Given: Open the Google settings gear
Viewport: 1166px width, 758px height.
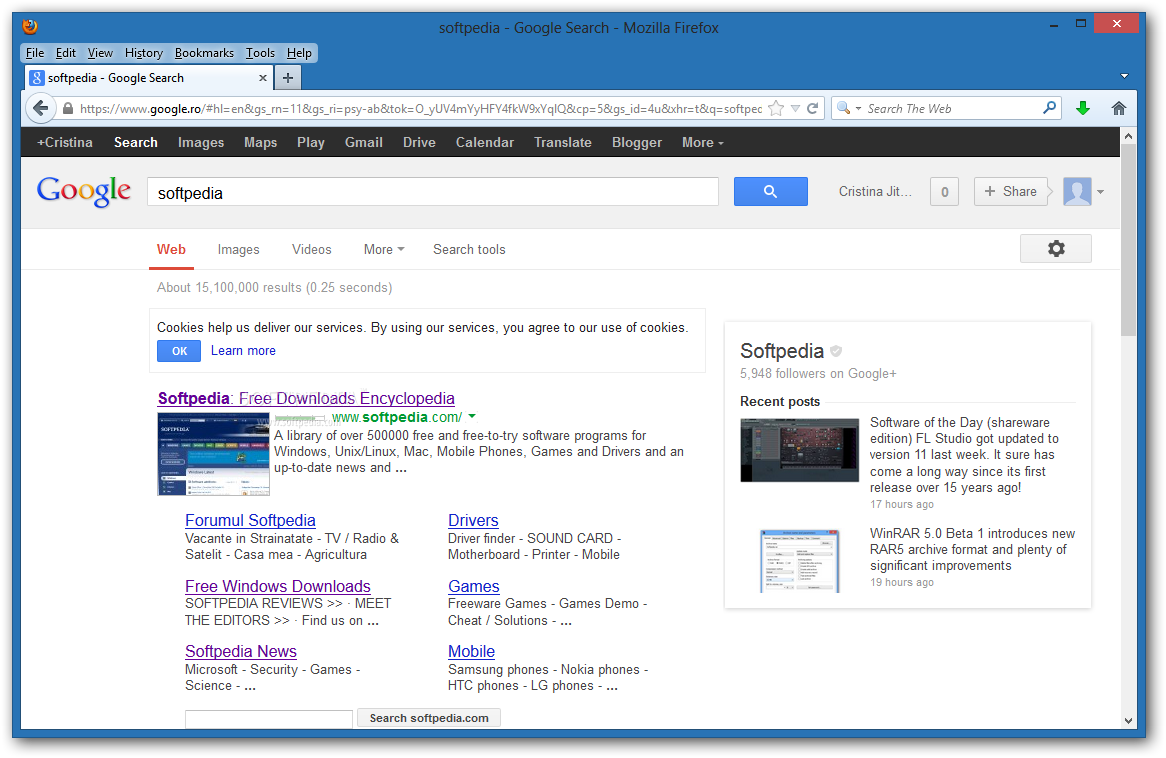Looking at the screenshot, I should (1056, 248).
